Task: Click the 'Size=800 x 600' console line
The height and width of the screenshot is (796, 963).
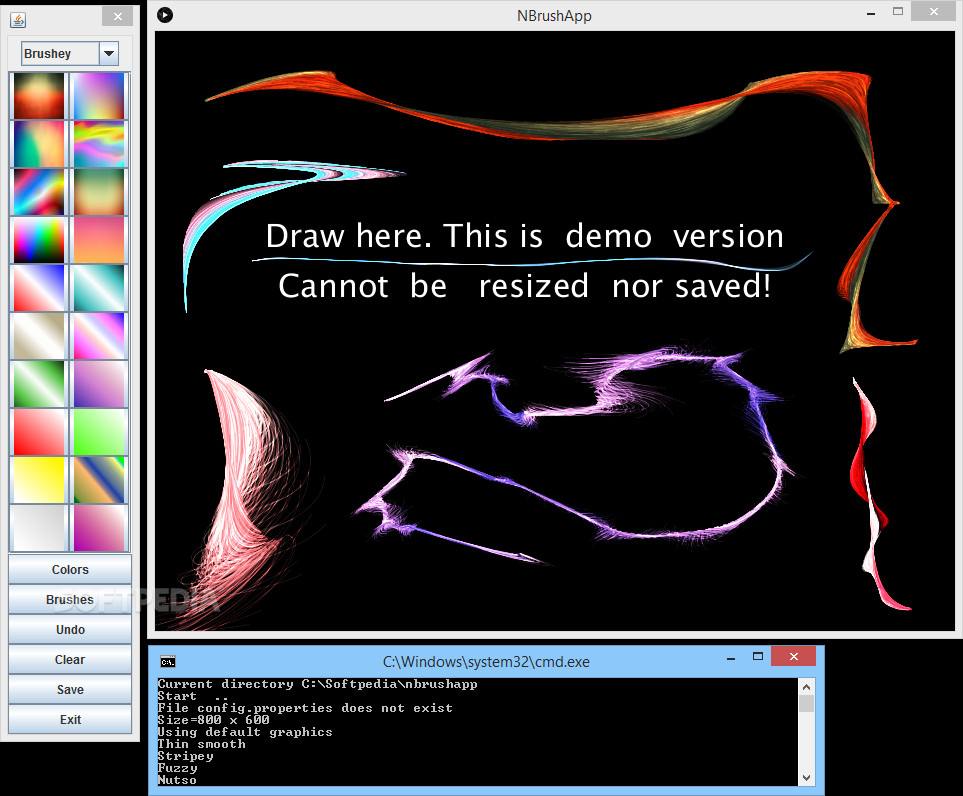Action: pyautogui.click(x=214, y=720)
